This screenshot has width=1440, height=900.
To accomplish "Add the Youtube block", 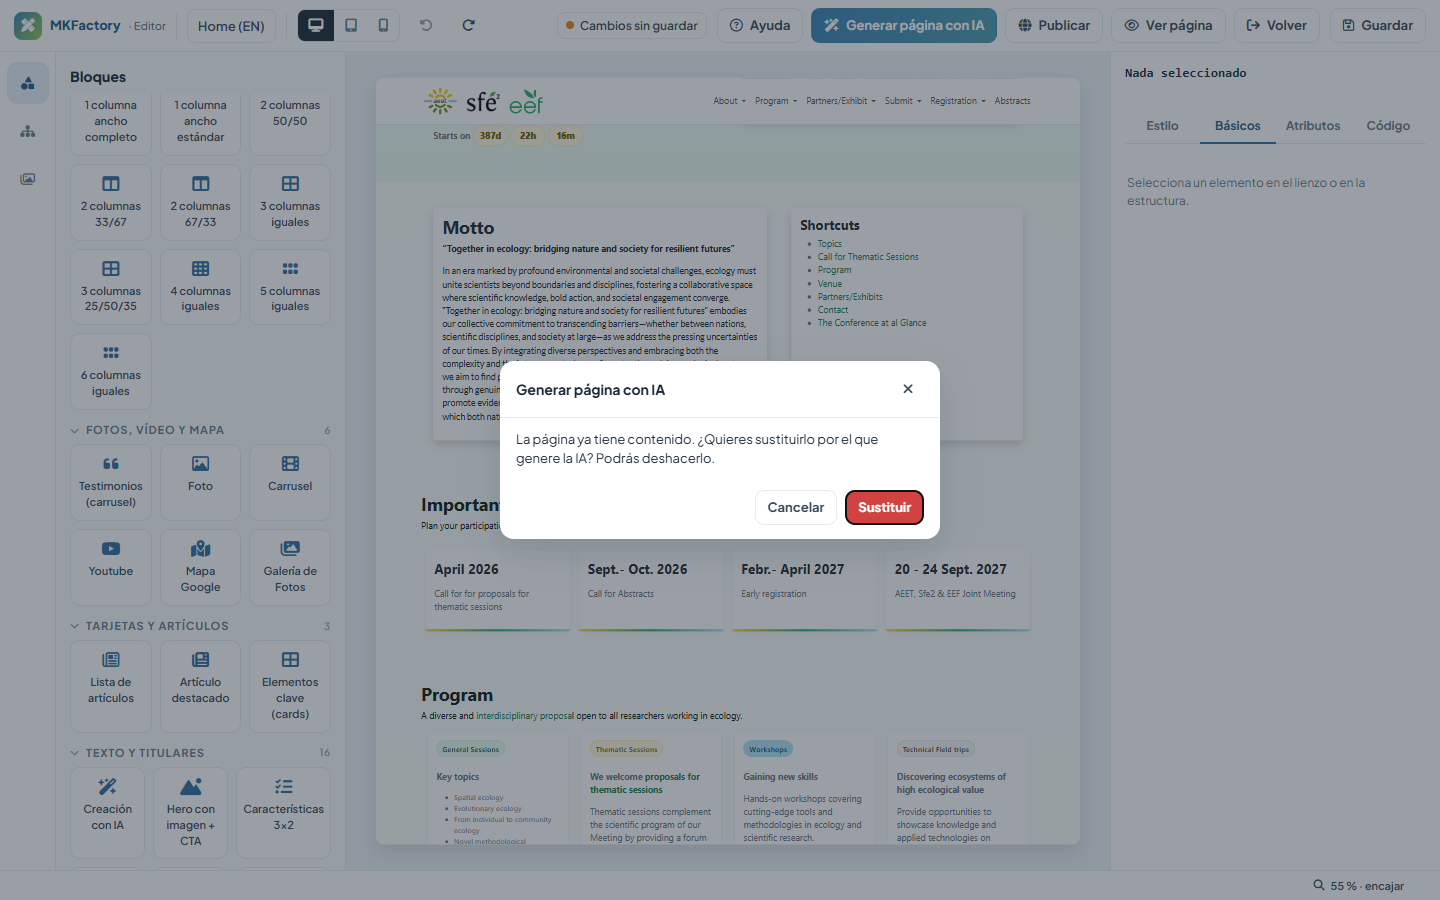I will click(111, 568).
